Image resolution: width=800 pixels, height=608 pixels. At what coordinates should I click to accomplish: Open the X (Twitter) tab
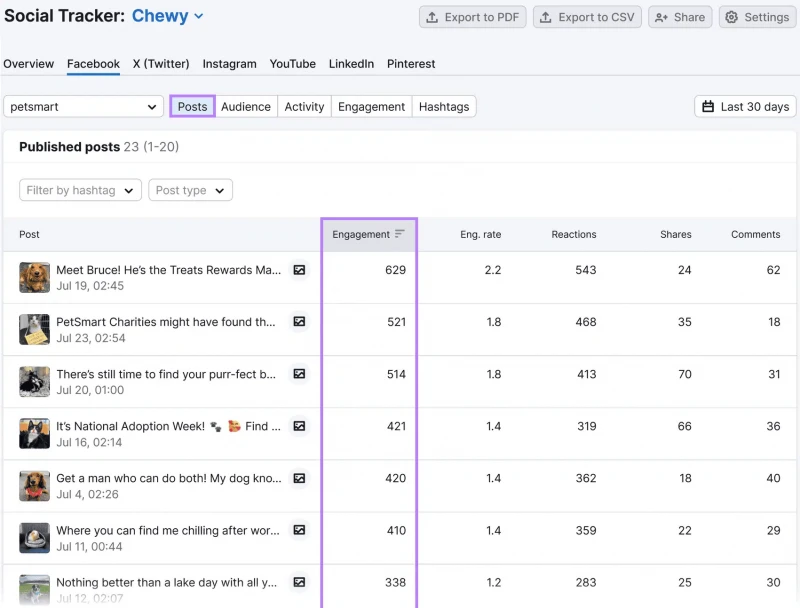(x=161, y=64)
